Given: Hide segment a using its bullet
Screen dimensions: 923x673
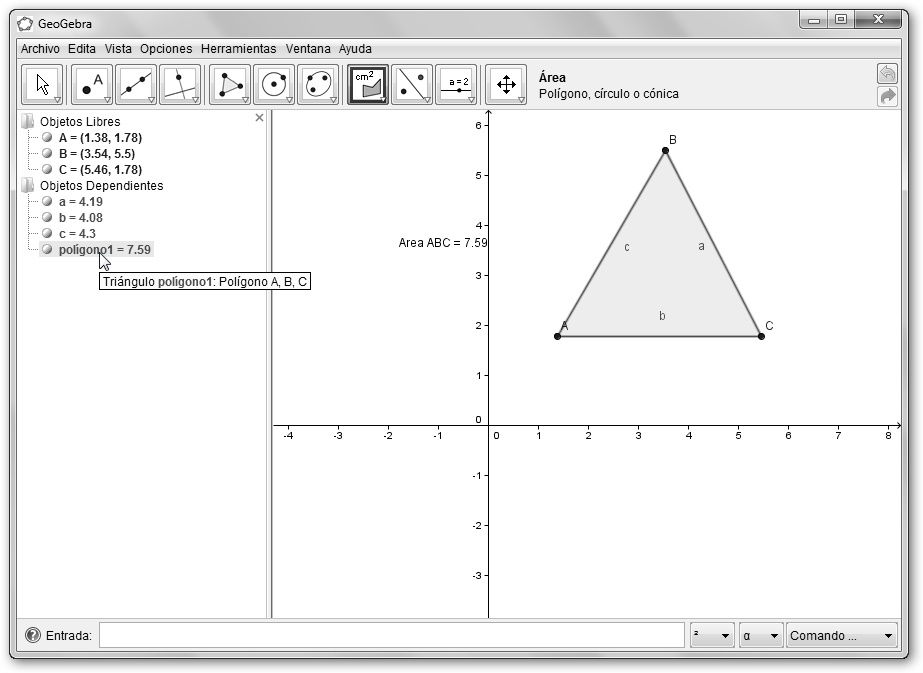Looking at the screenshot, I should tap(47, 202).
